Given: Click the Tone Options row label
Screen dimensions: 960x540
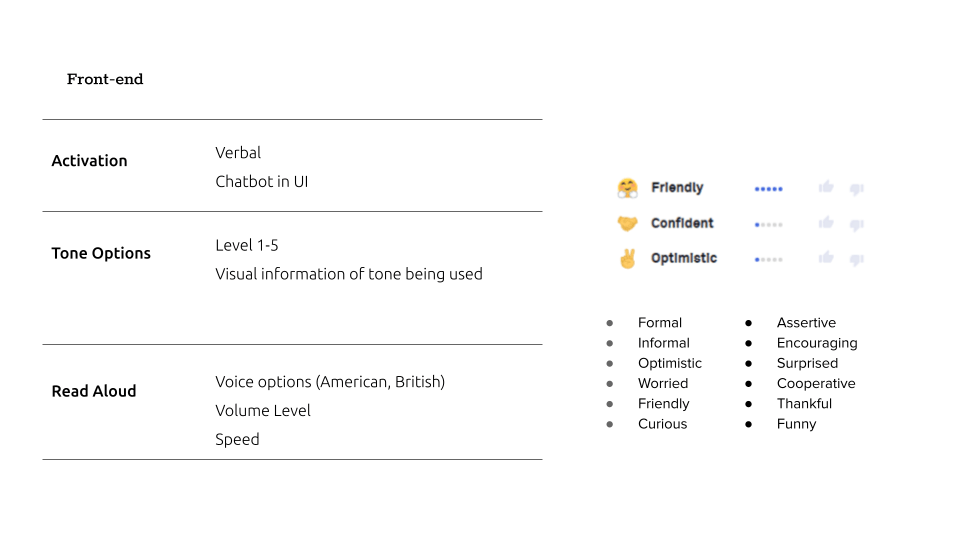Looking at the screenshot, I should pyautogui.click(x=101, y=253).
